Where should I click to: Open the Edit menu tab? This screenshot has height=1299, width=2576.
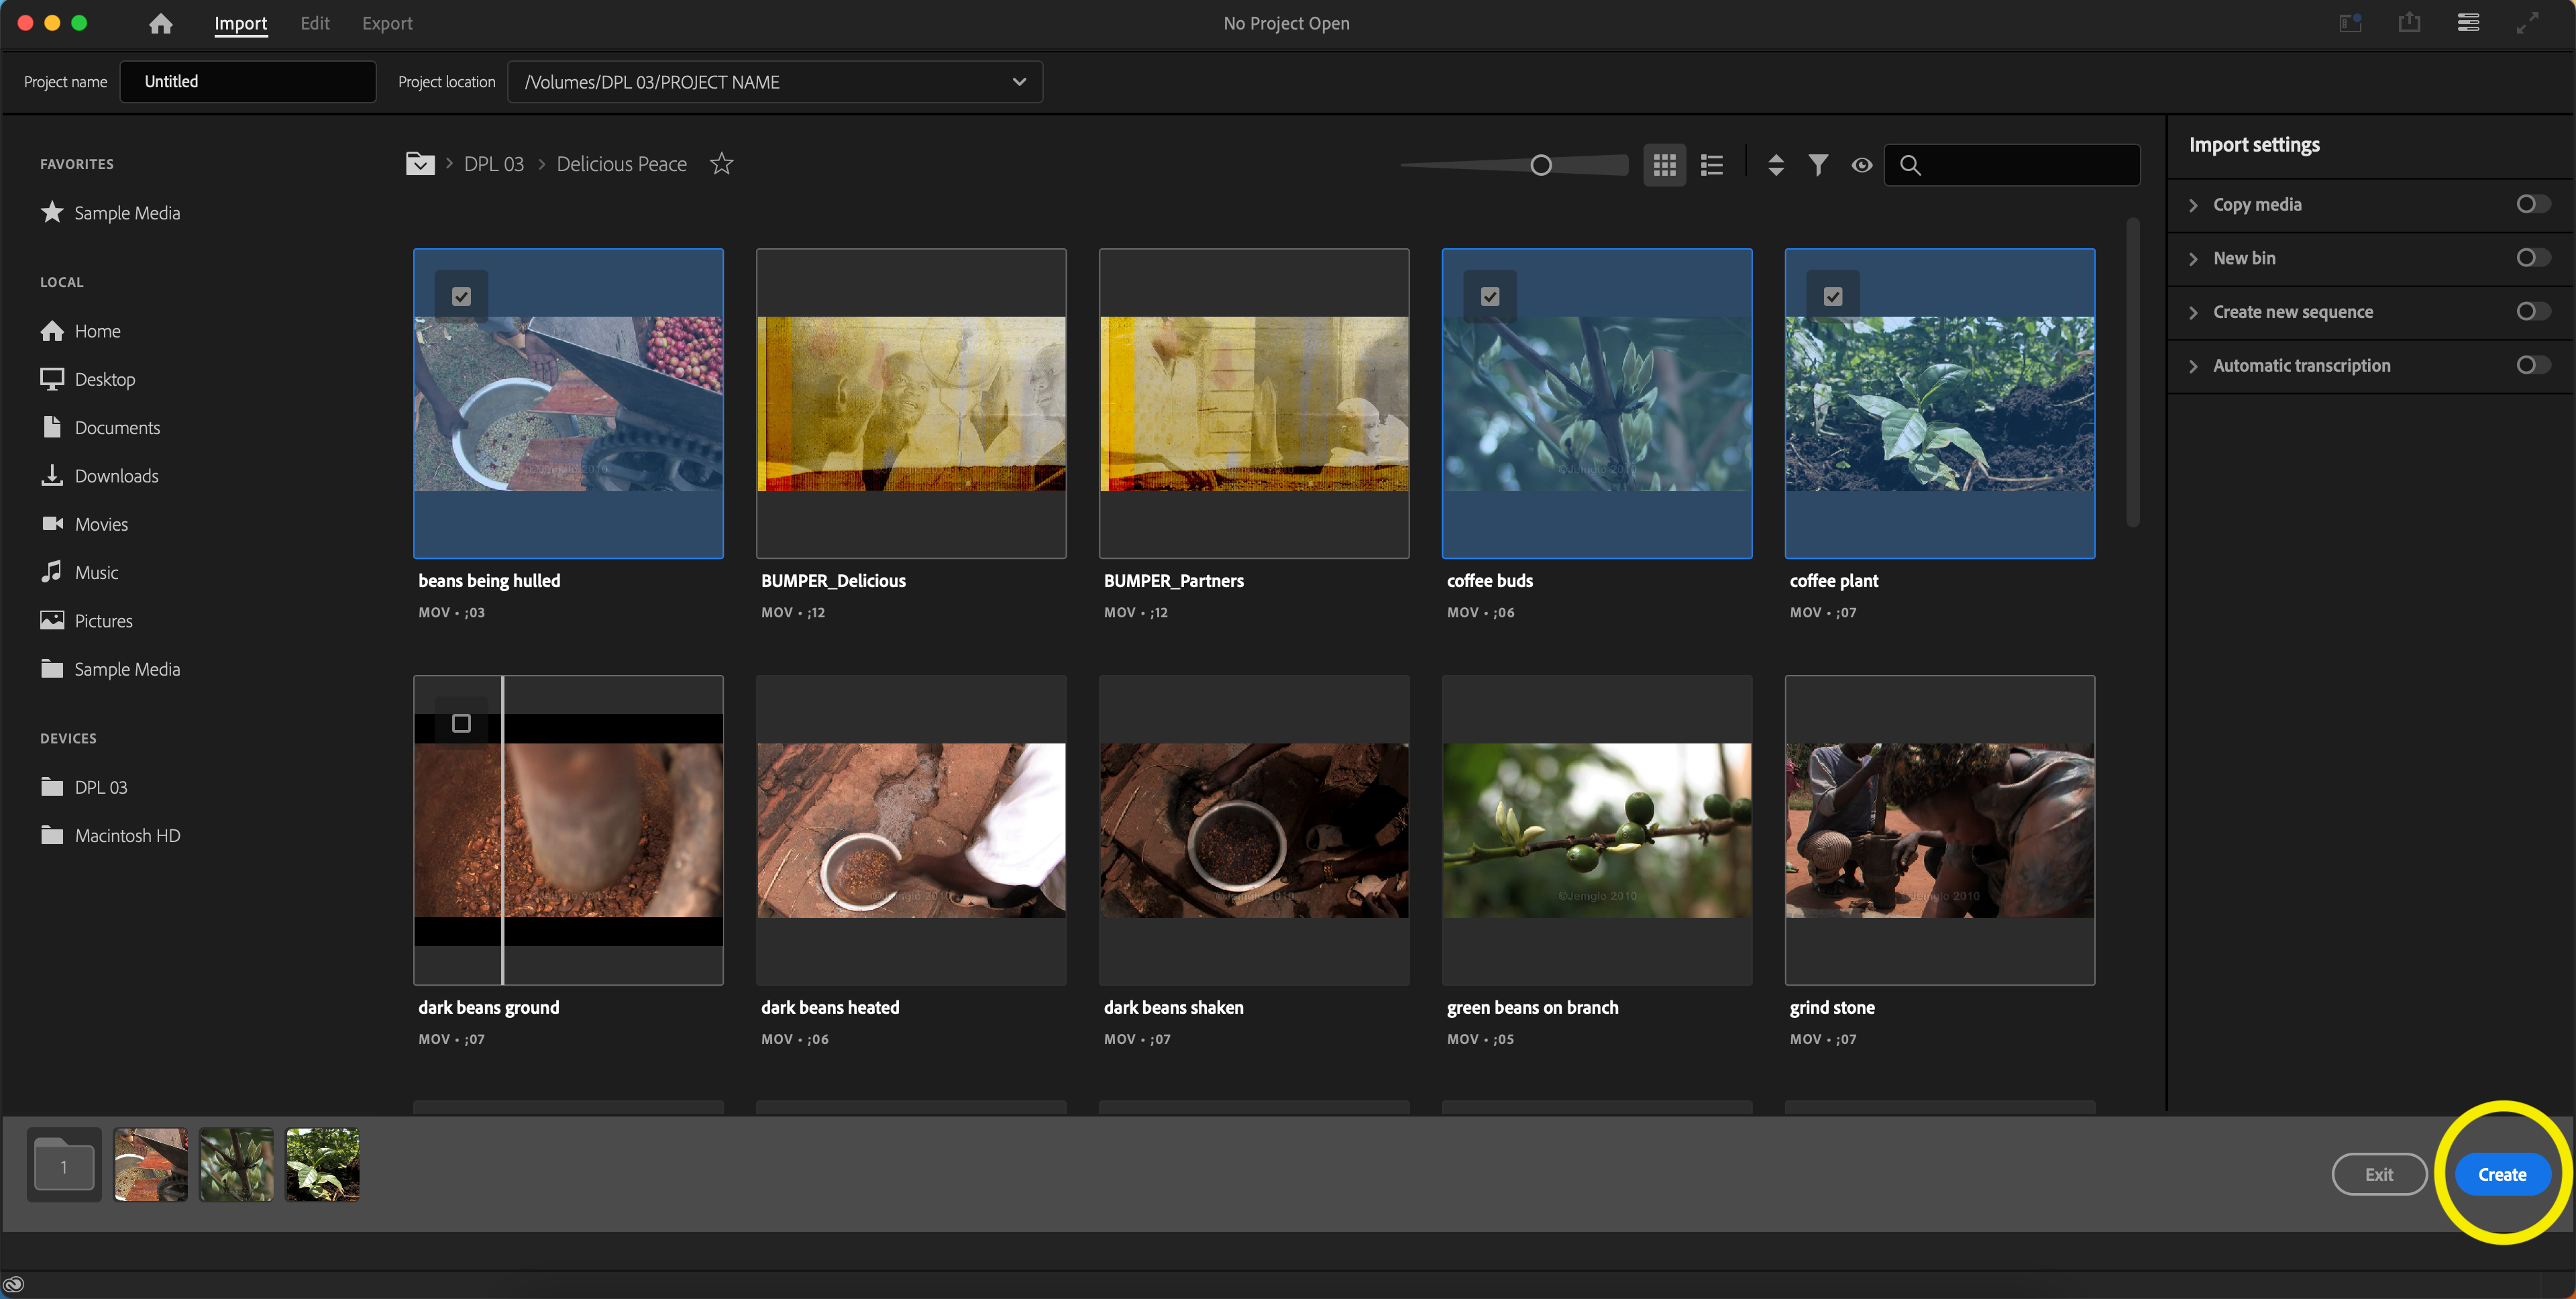click(x=315, y=23)
